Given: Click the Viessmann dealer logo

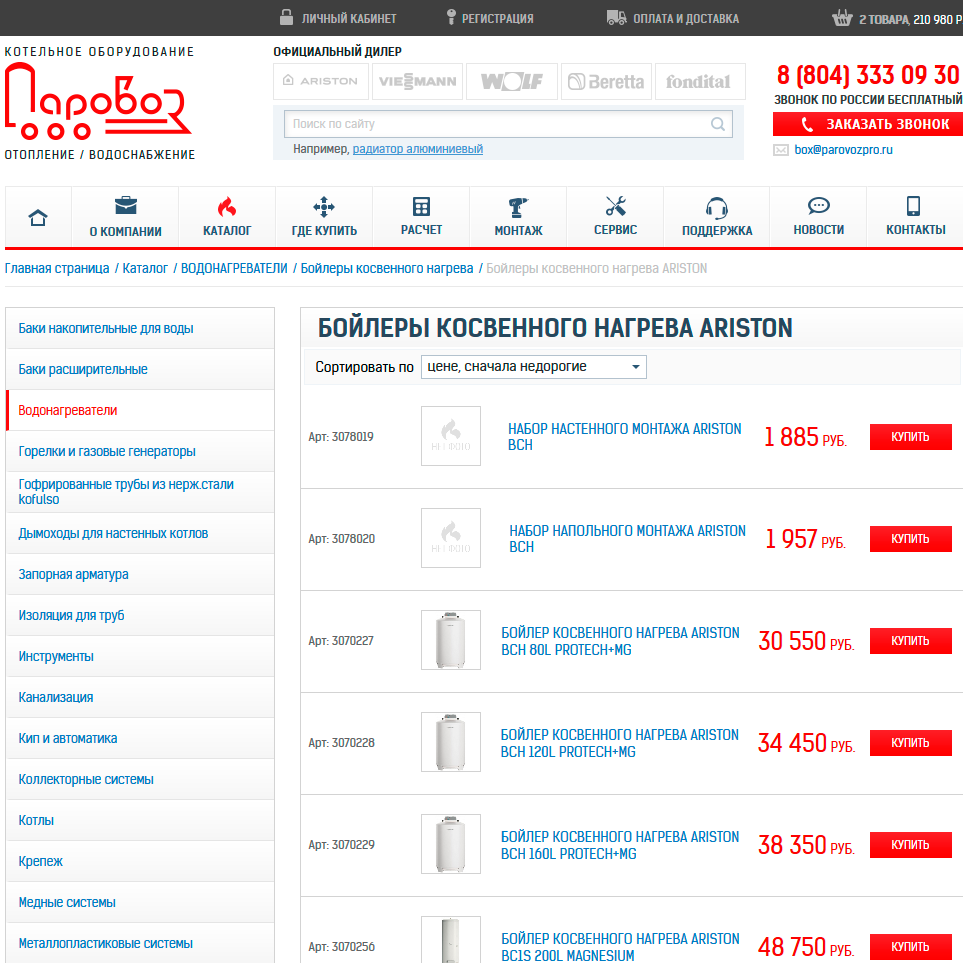Looking at the screenshot, I should [417, 81].
